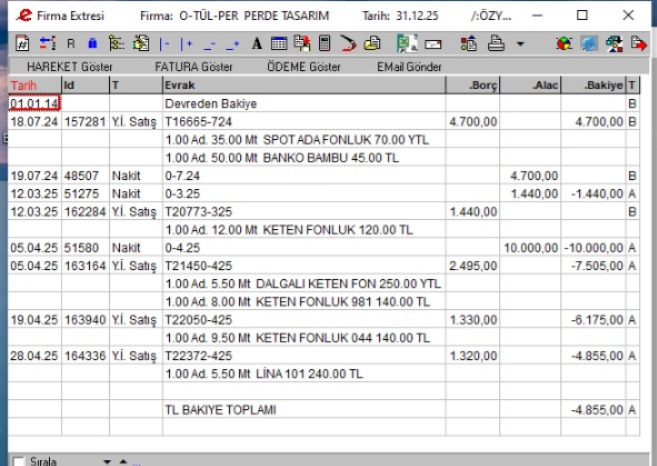Select the 01.01.14 date cell
This screenshot has height=466, width=657.
[x=33, y=103]
